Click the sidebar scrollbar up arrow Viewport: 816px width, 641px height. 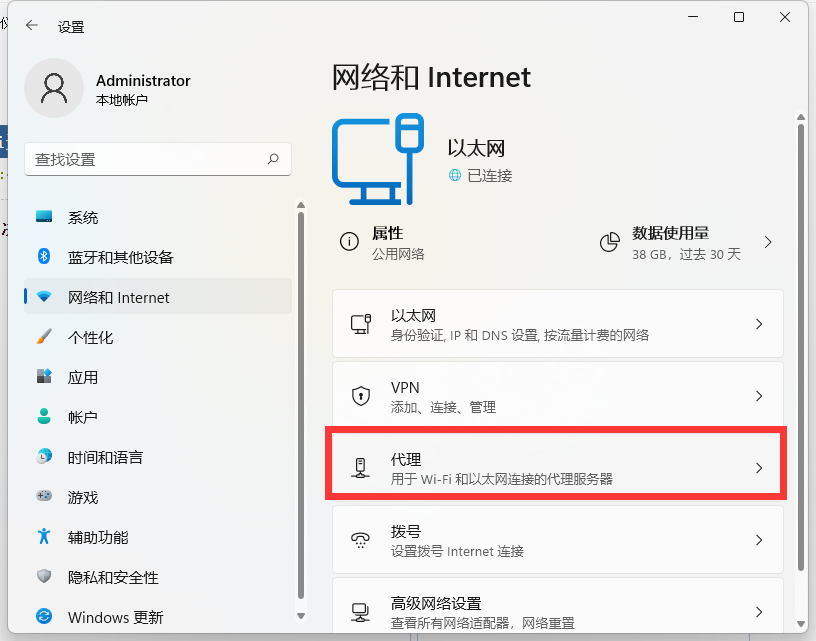tap(301, 206)
